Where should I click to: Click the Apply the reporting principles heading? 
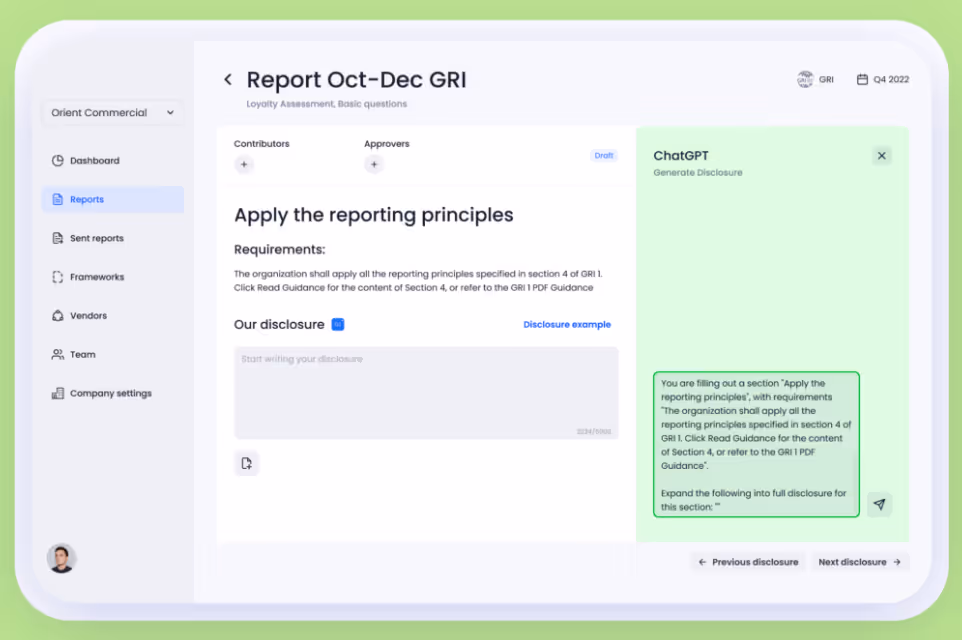(374, 215)
